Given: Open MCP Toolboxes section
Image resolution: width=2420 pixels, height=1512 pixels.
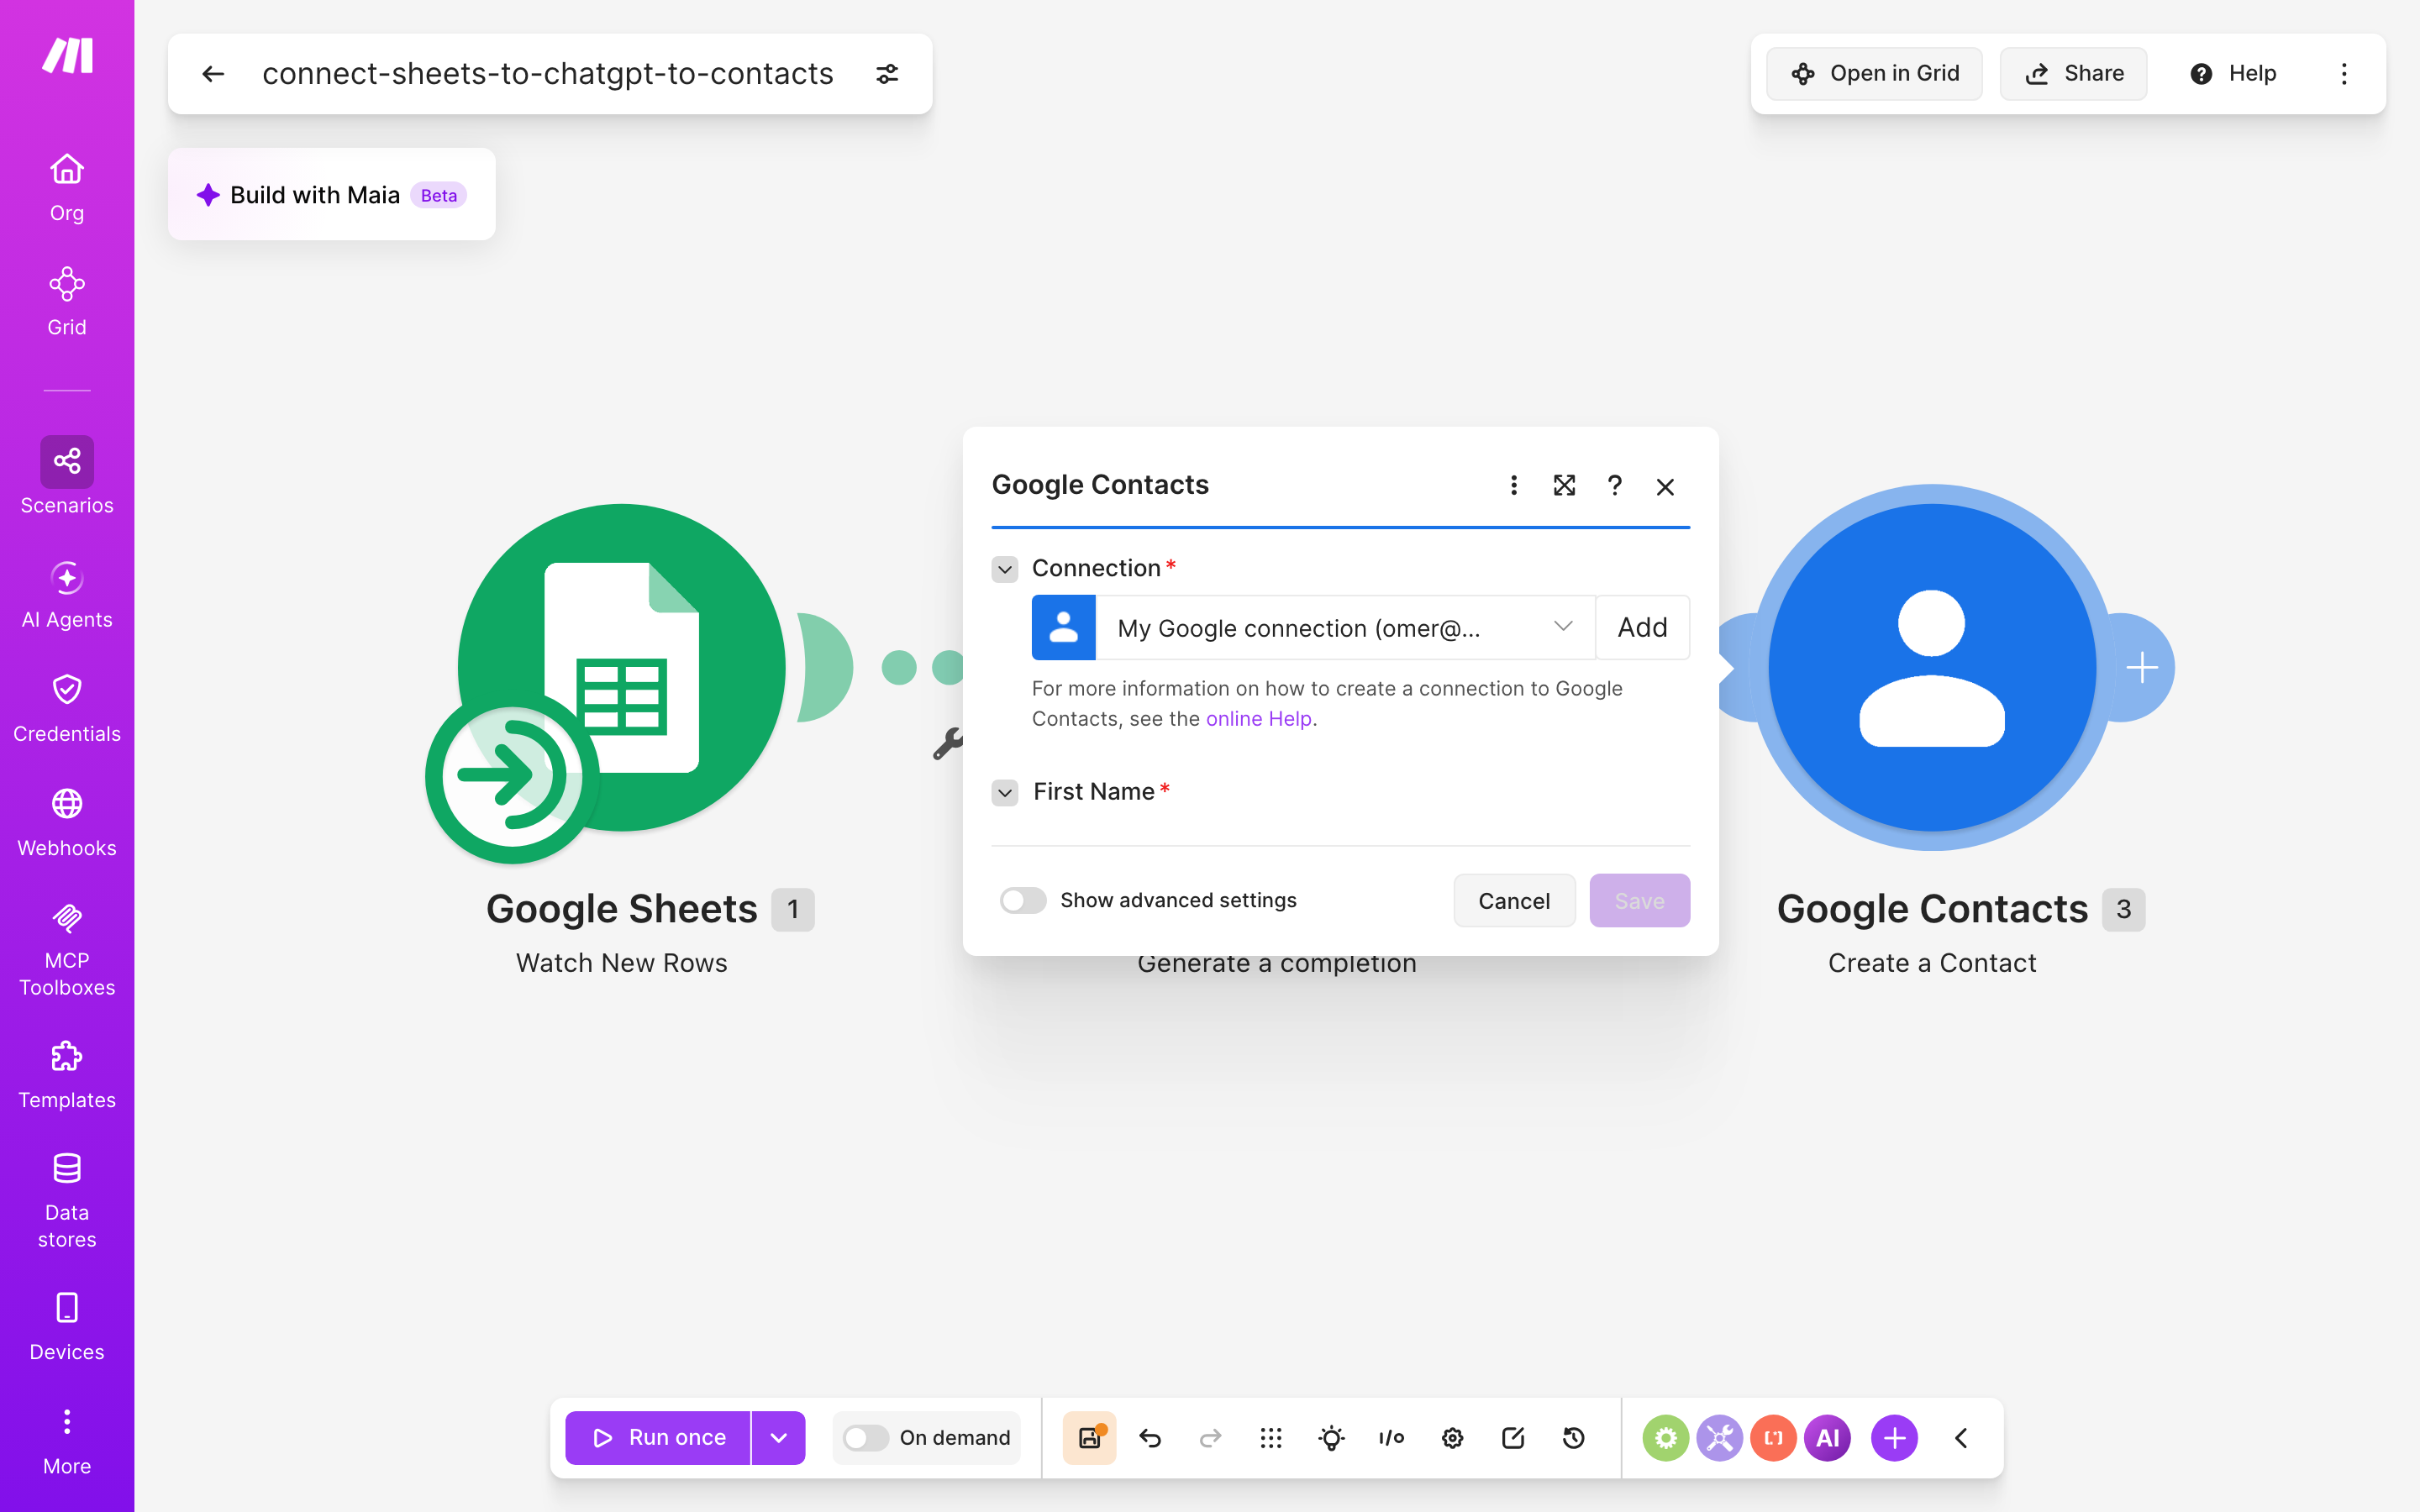Looking at the screenshot, I should pos(67,948).
